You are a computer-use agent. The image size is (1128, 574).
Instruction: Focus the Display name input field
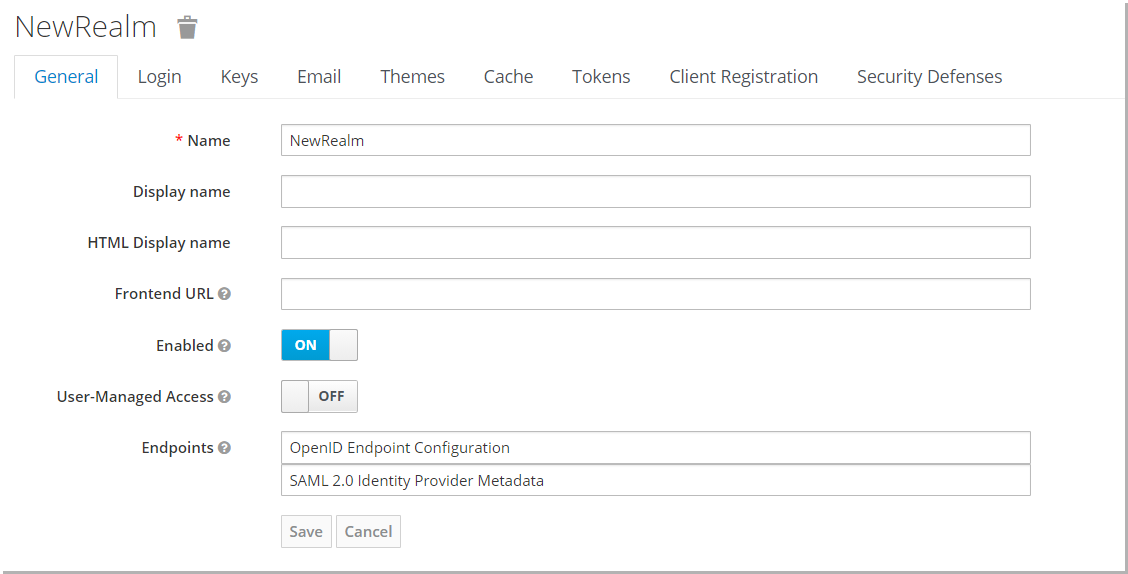(x=655, y=191)
